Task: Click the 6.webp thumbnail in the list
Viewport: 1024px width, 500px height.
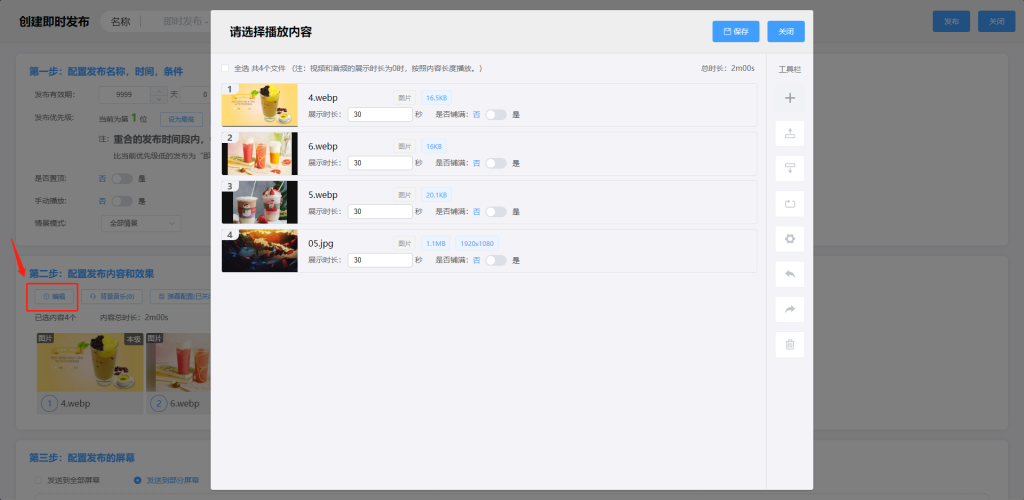Action: [x=260, y=154]
